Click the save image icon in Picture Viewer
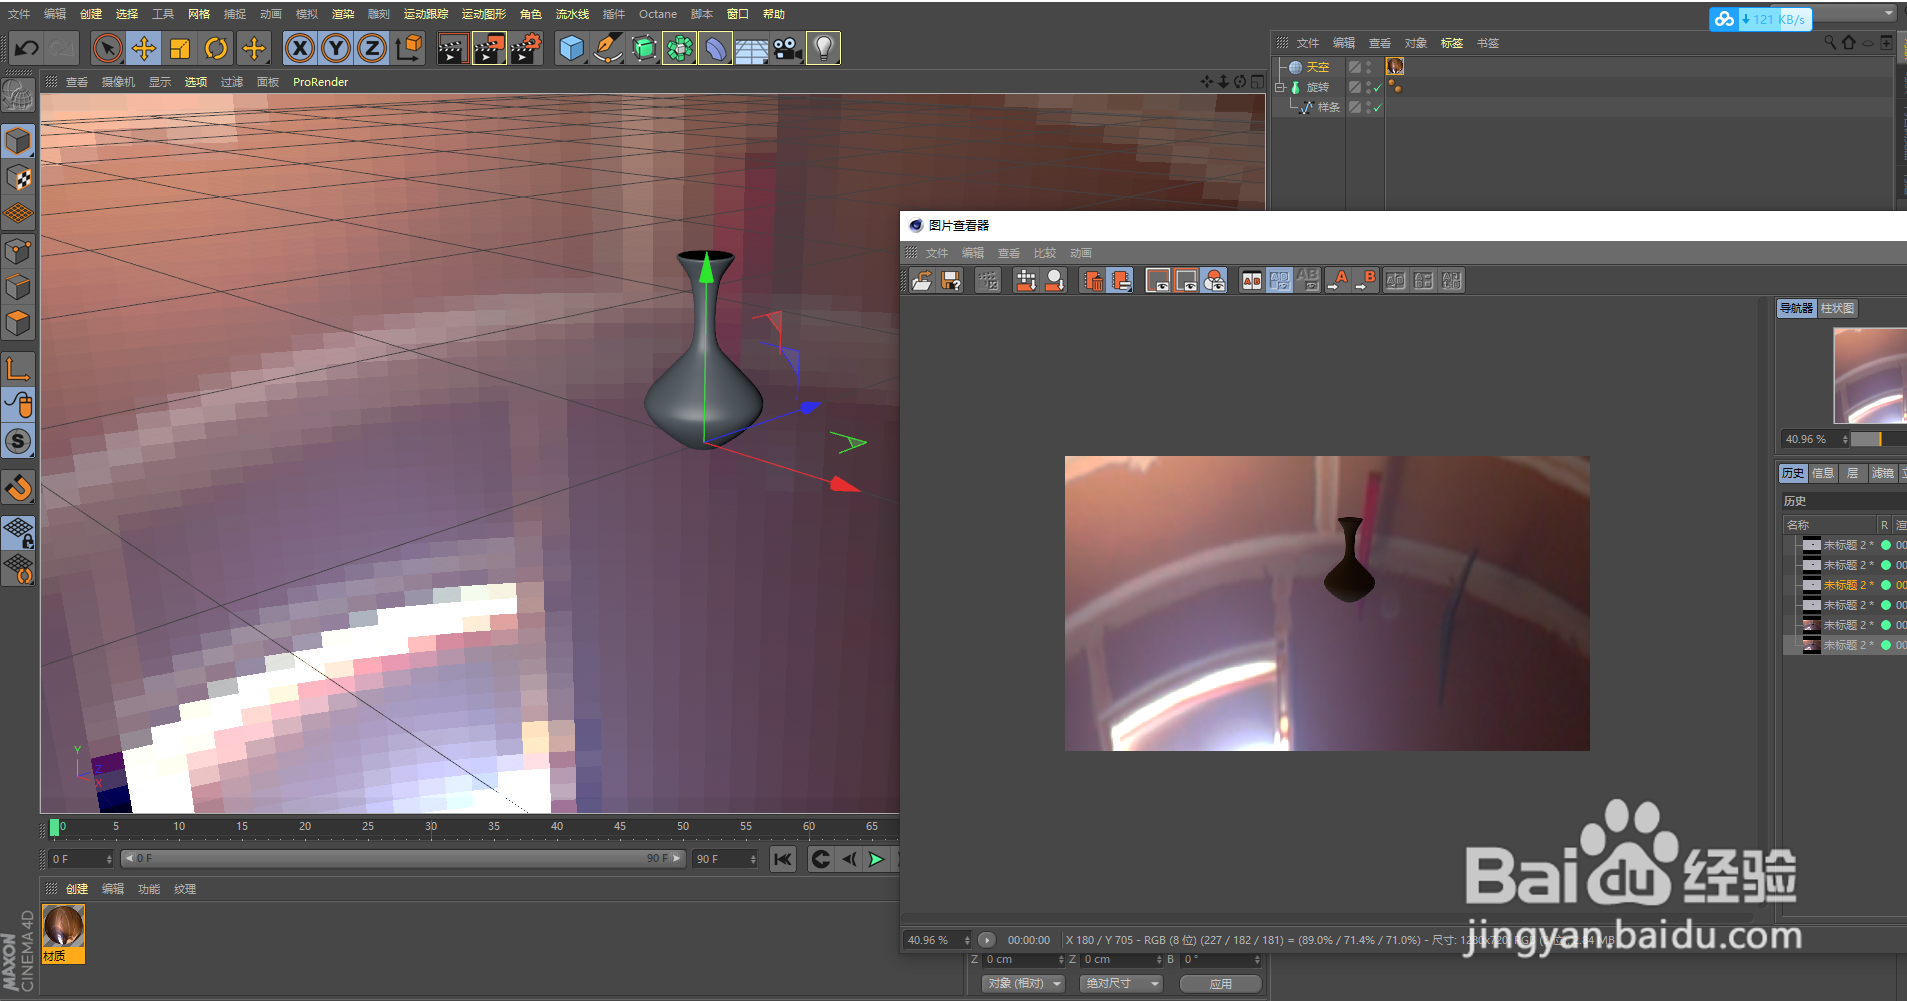 tap(951, 281)
